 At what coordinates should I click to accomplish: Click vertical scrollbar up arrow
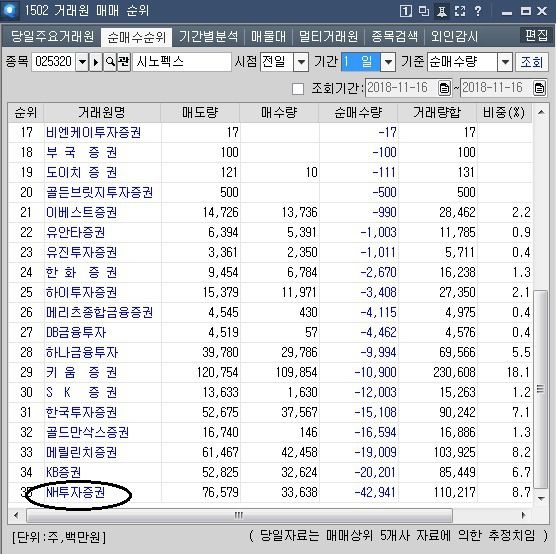[x=541, y=112]
